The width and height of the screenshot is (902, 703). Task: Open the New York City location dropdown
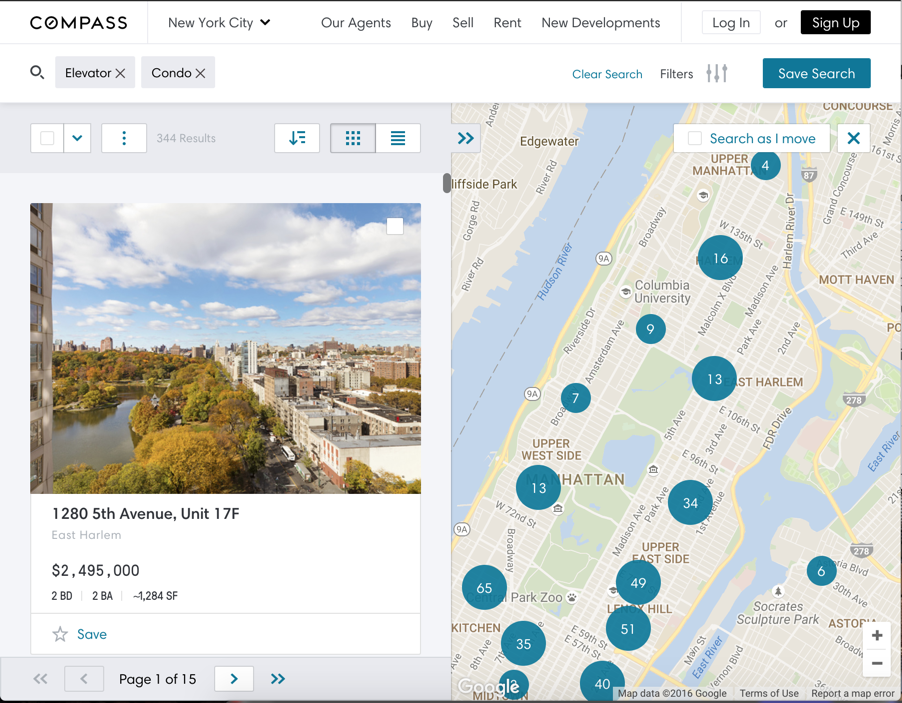click(219, 22)
